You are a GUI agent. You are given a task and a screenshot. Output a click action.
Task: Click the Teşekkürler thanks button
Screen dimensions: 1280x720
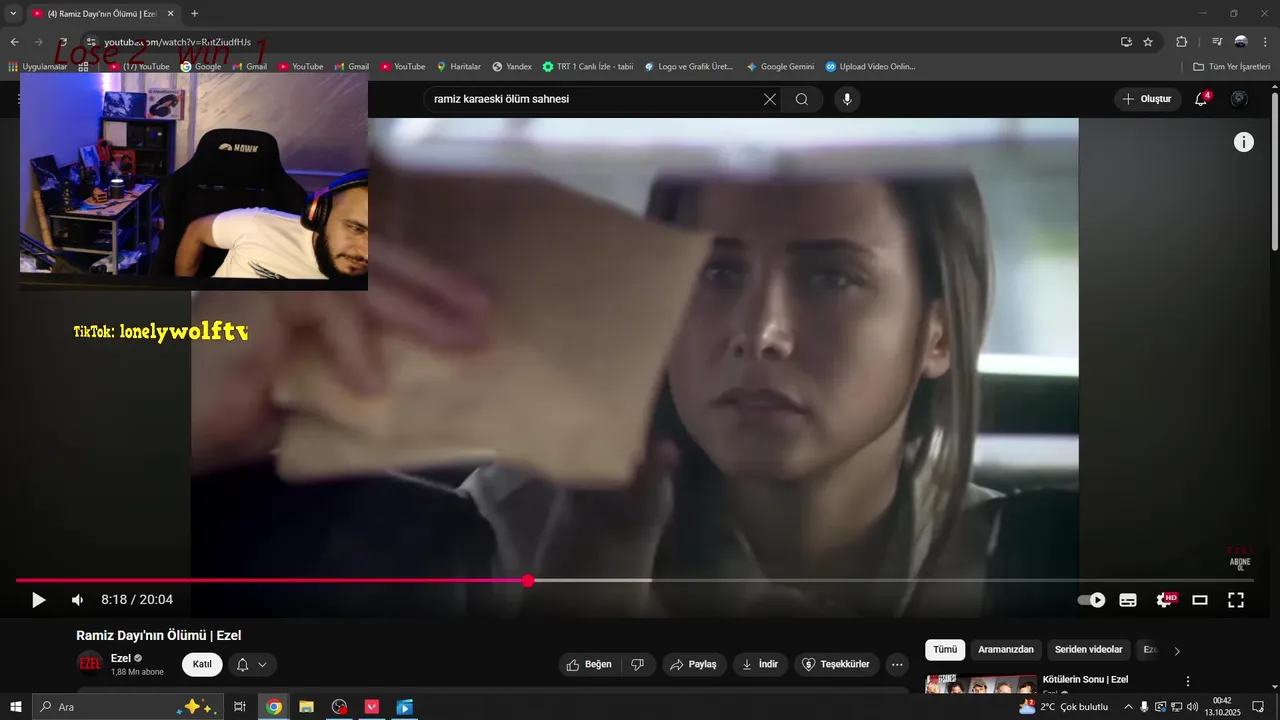pos(835,664)
